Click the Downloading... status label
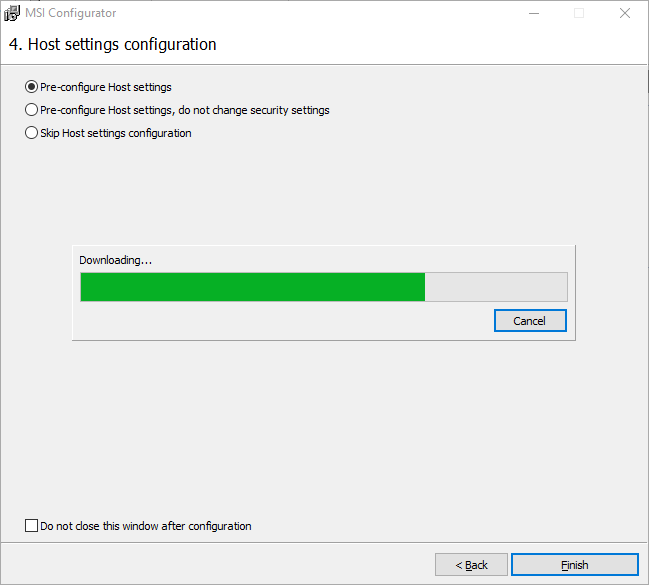The height and width of the screenshot is (585, 649). [x=116, y=260]
